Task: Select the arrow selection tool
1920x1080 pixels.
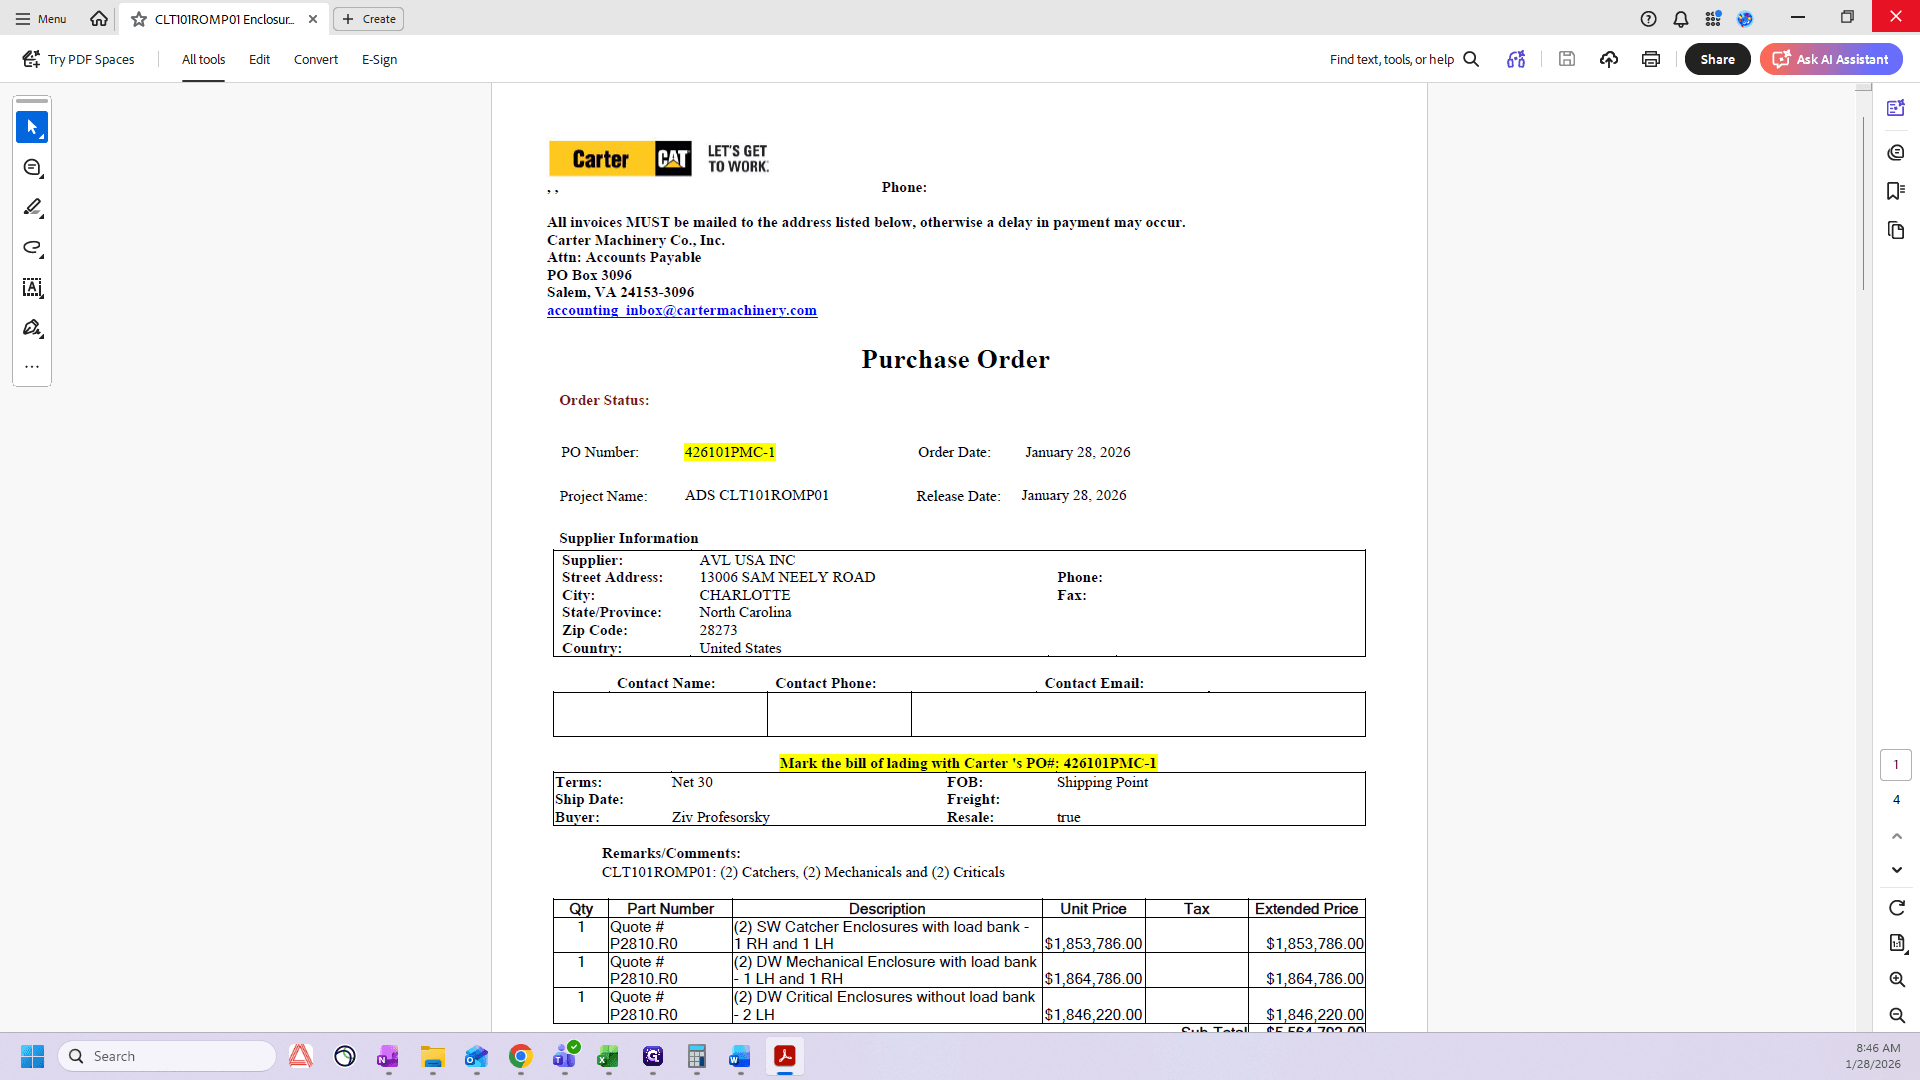Action: [x=32, y=127]
